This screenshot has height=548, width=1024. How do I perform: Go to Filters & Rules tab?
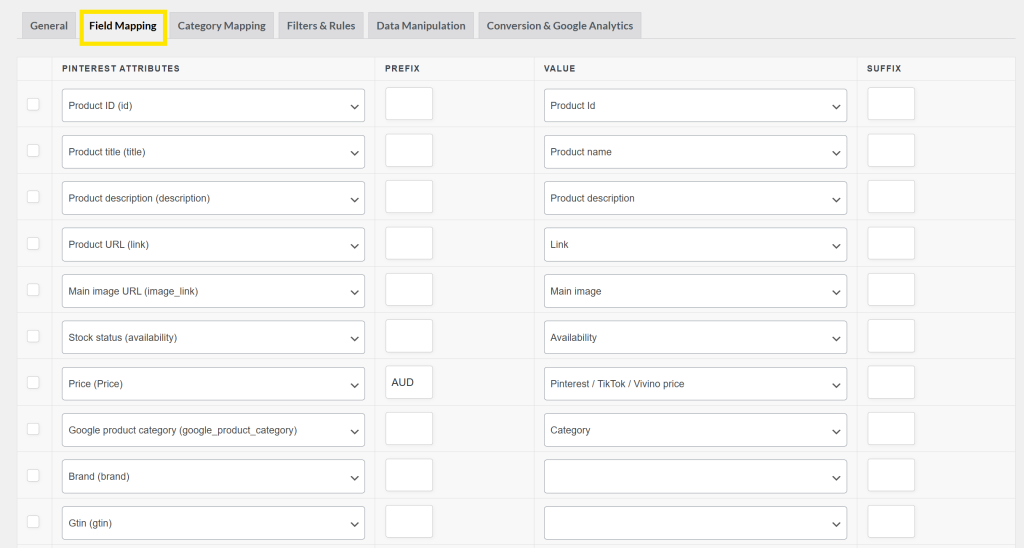tap(321, 26)
